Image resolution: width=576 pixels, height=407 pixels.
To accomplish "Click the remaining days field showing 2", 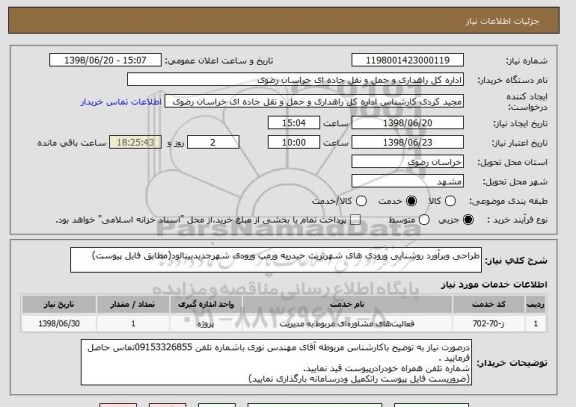I will pos(213,142).
